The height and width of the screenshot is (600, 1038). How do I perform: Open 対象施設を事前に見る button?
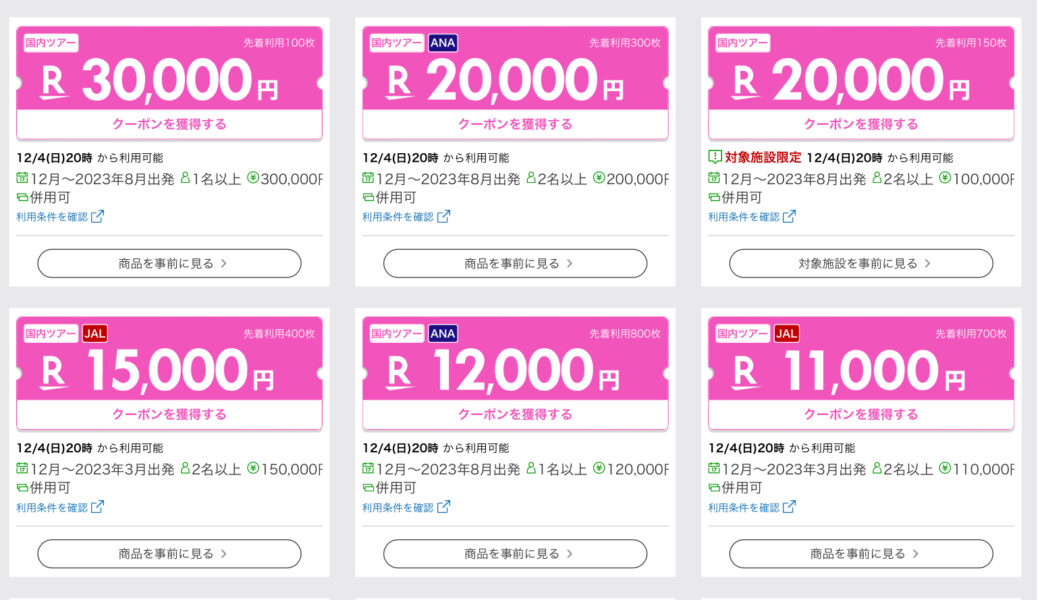[x=861, y=263]
